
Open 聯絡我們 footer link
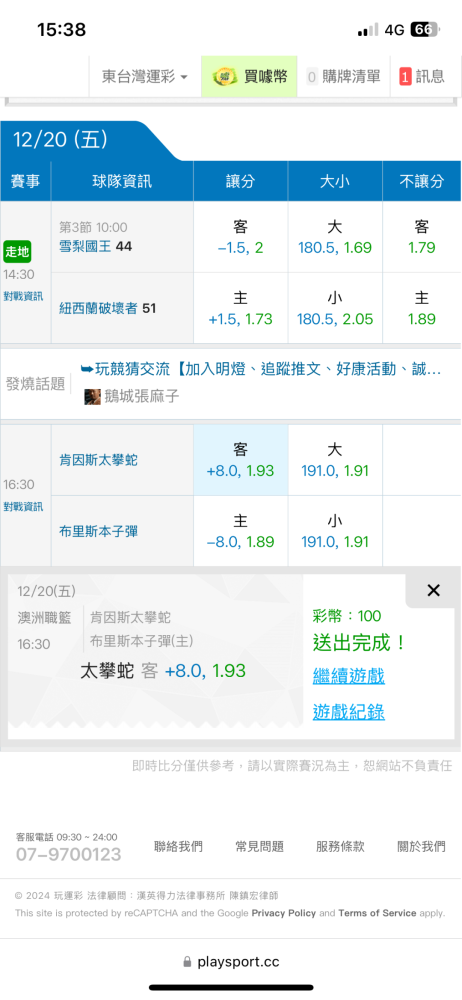[x=179, y=846]
